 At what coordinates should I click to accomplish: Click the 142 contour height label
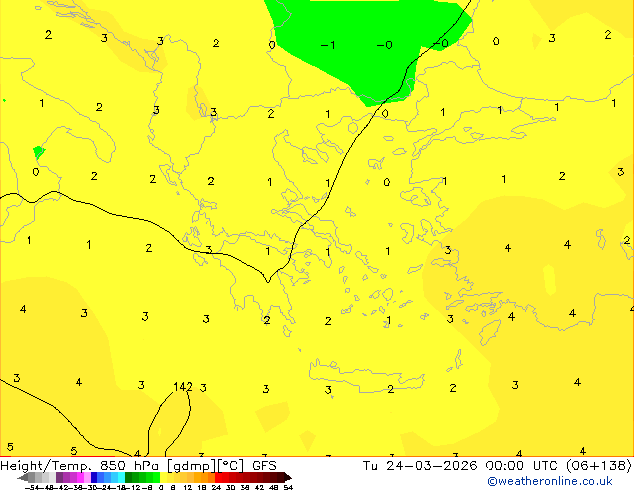(182, 387)
